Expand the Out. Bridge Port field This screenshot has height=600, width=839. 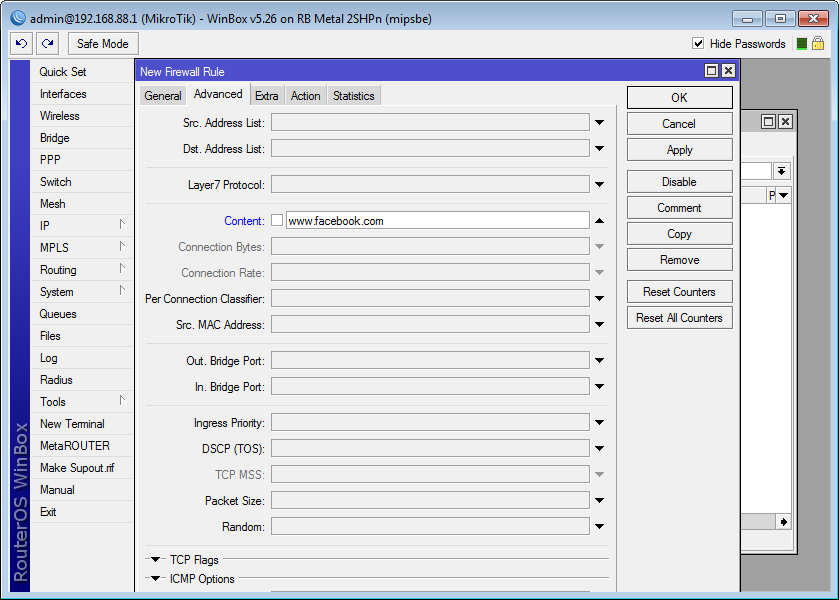point(599,361)
